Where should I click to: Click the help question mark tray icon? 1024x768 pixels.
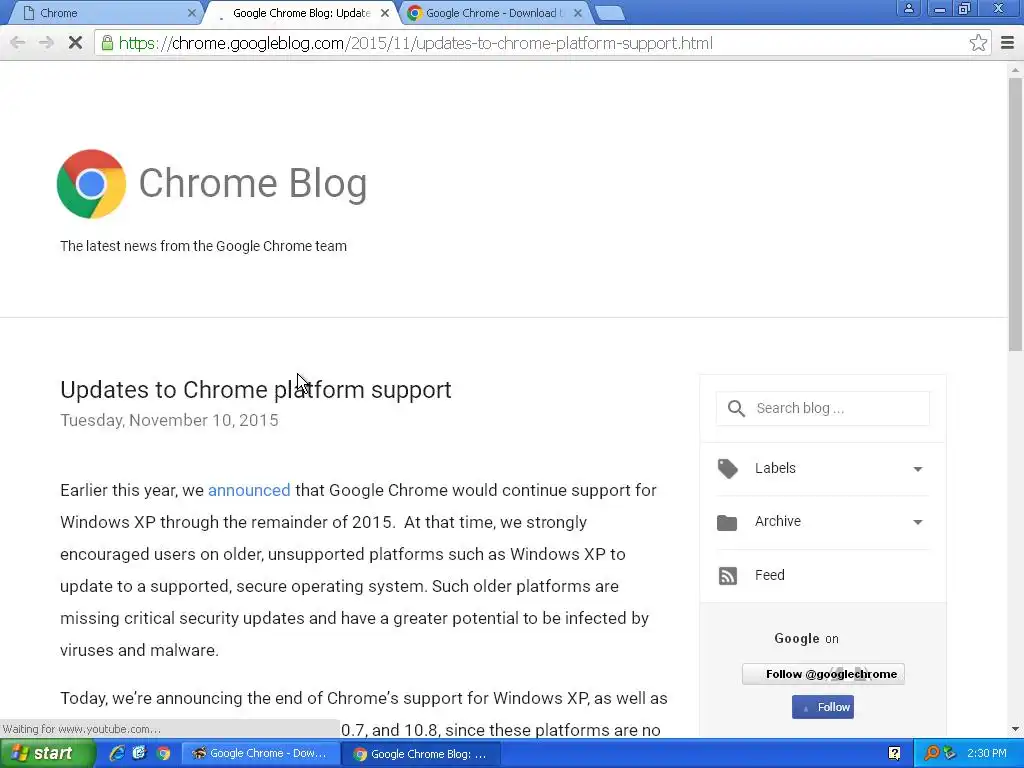[894, 753]
